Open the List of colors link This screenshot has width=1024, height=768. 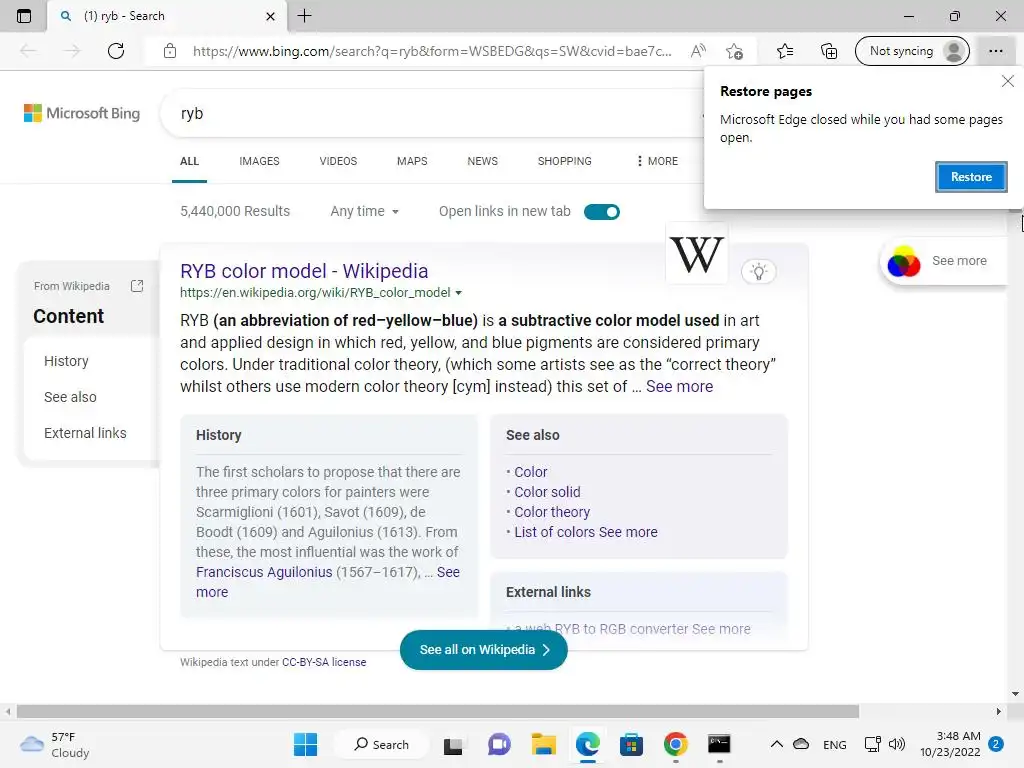pos(554,532)
